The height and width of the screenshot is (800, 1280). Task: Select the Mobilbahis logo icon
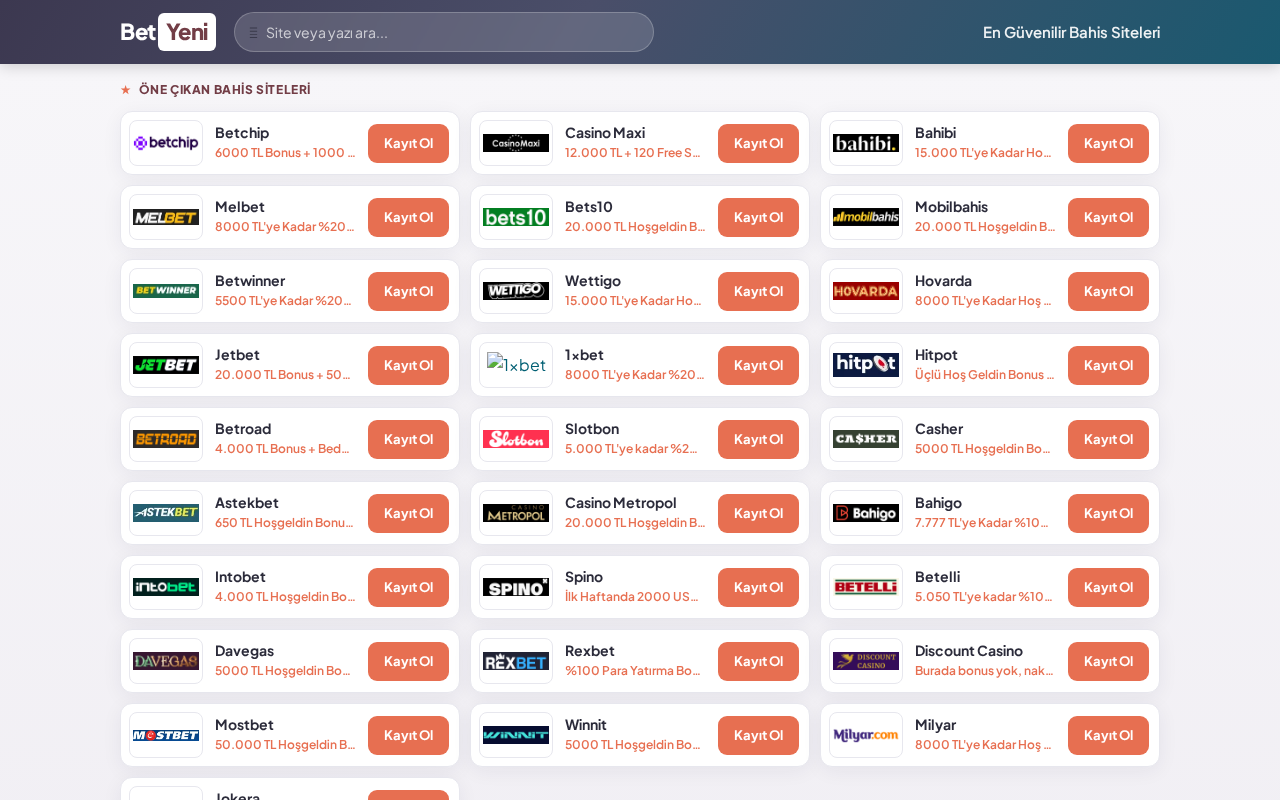(866, 217)
